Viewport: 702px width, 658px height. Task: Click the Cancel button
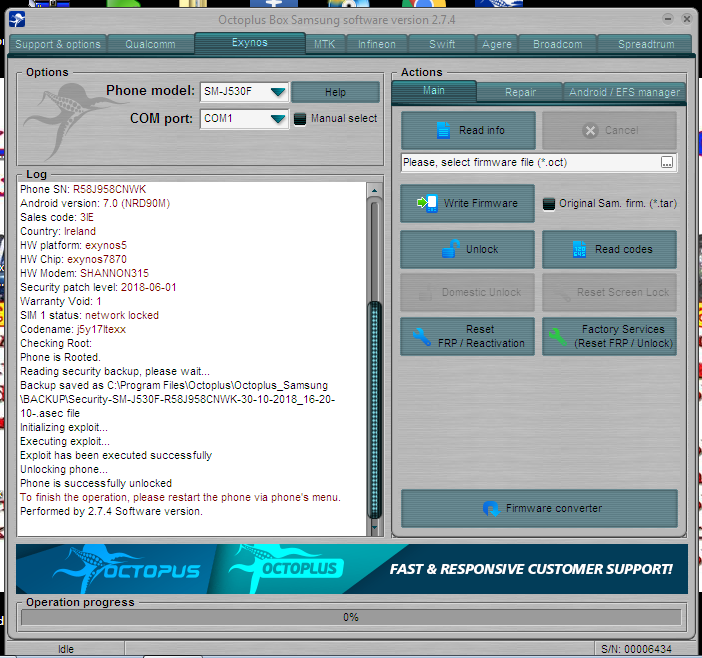click(x=609, y=130)
